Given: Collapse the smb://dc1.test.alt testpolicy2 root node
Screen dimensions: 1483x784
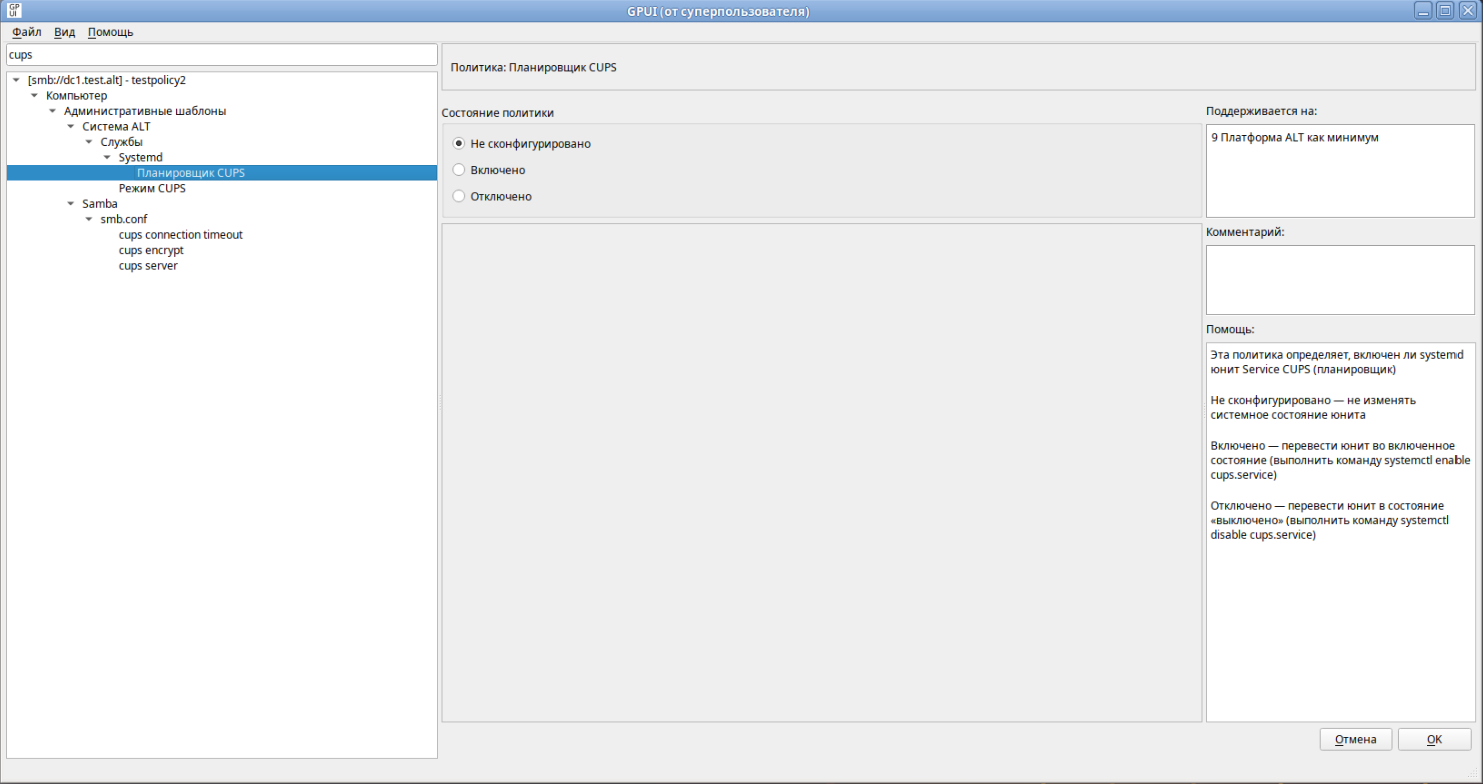Looking at the screenshot, I should click(x=17, y=80).
